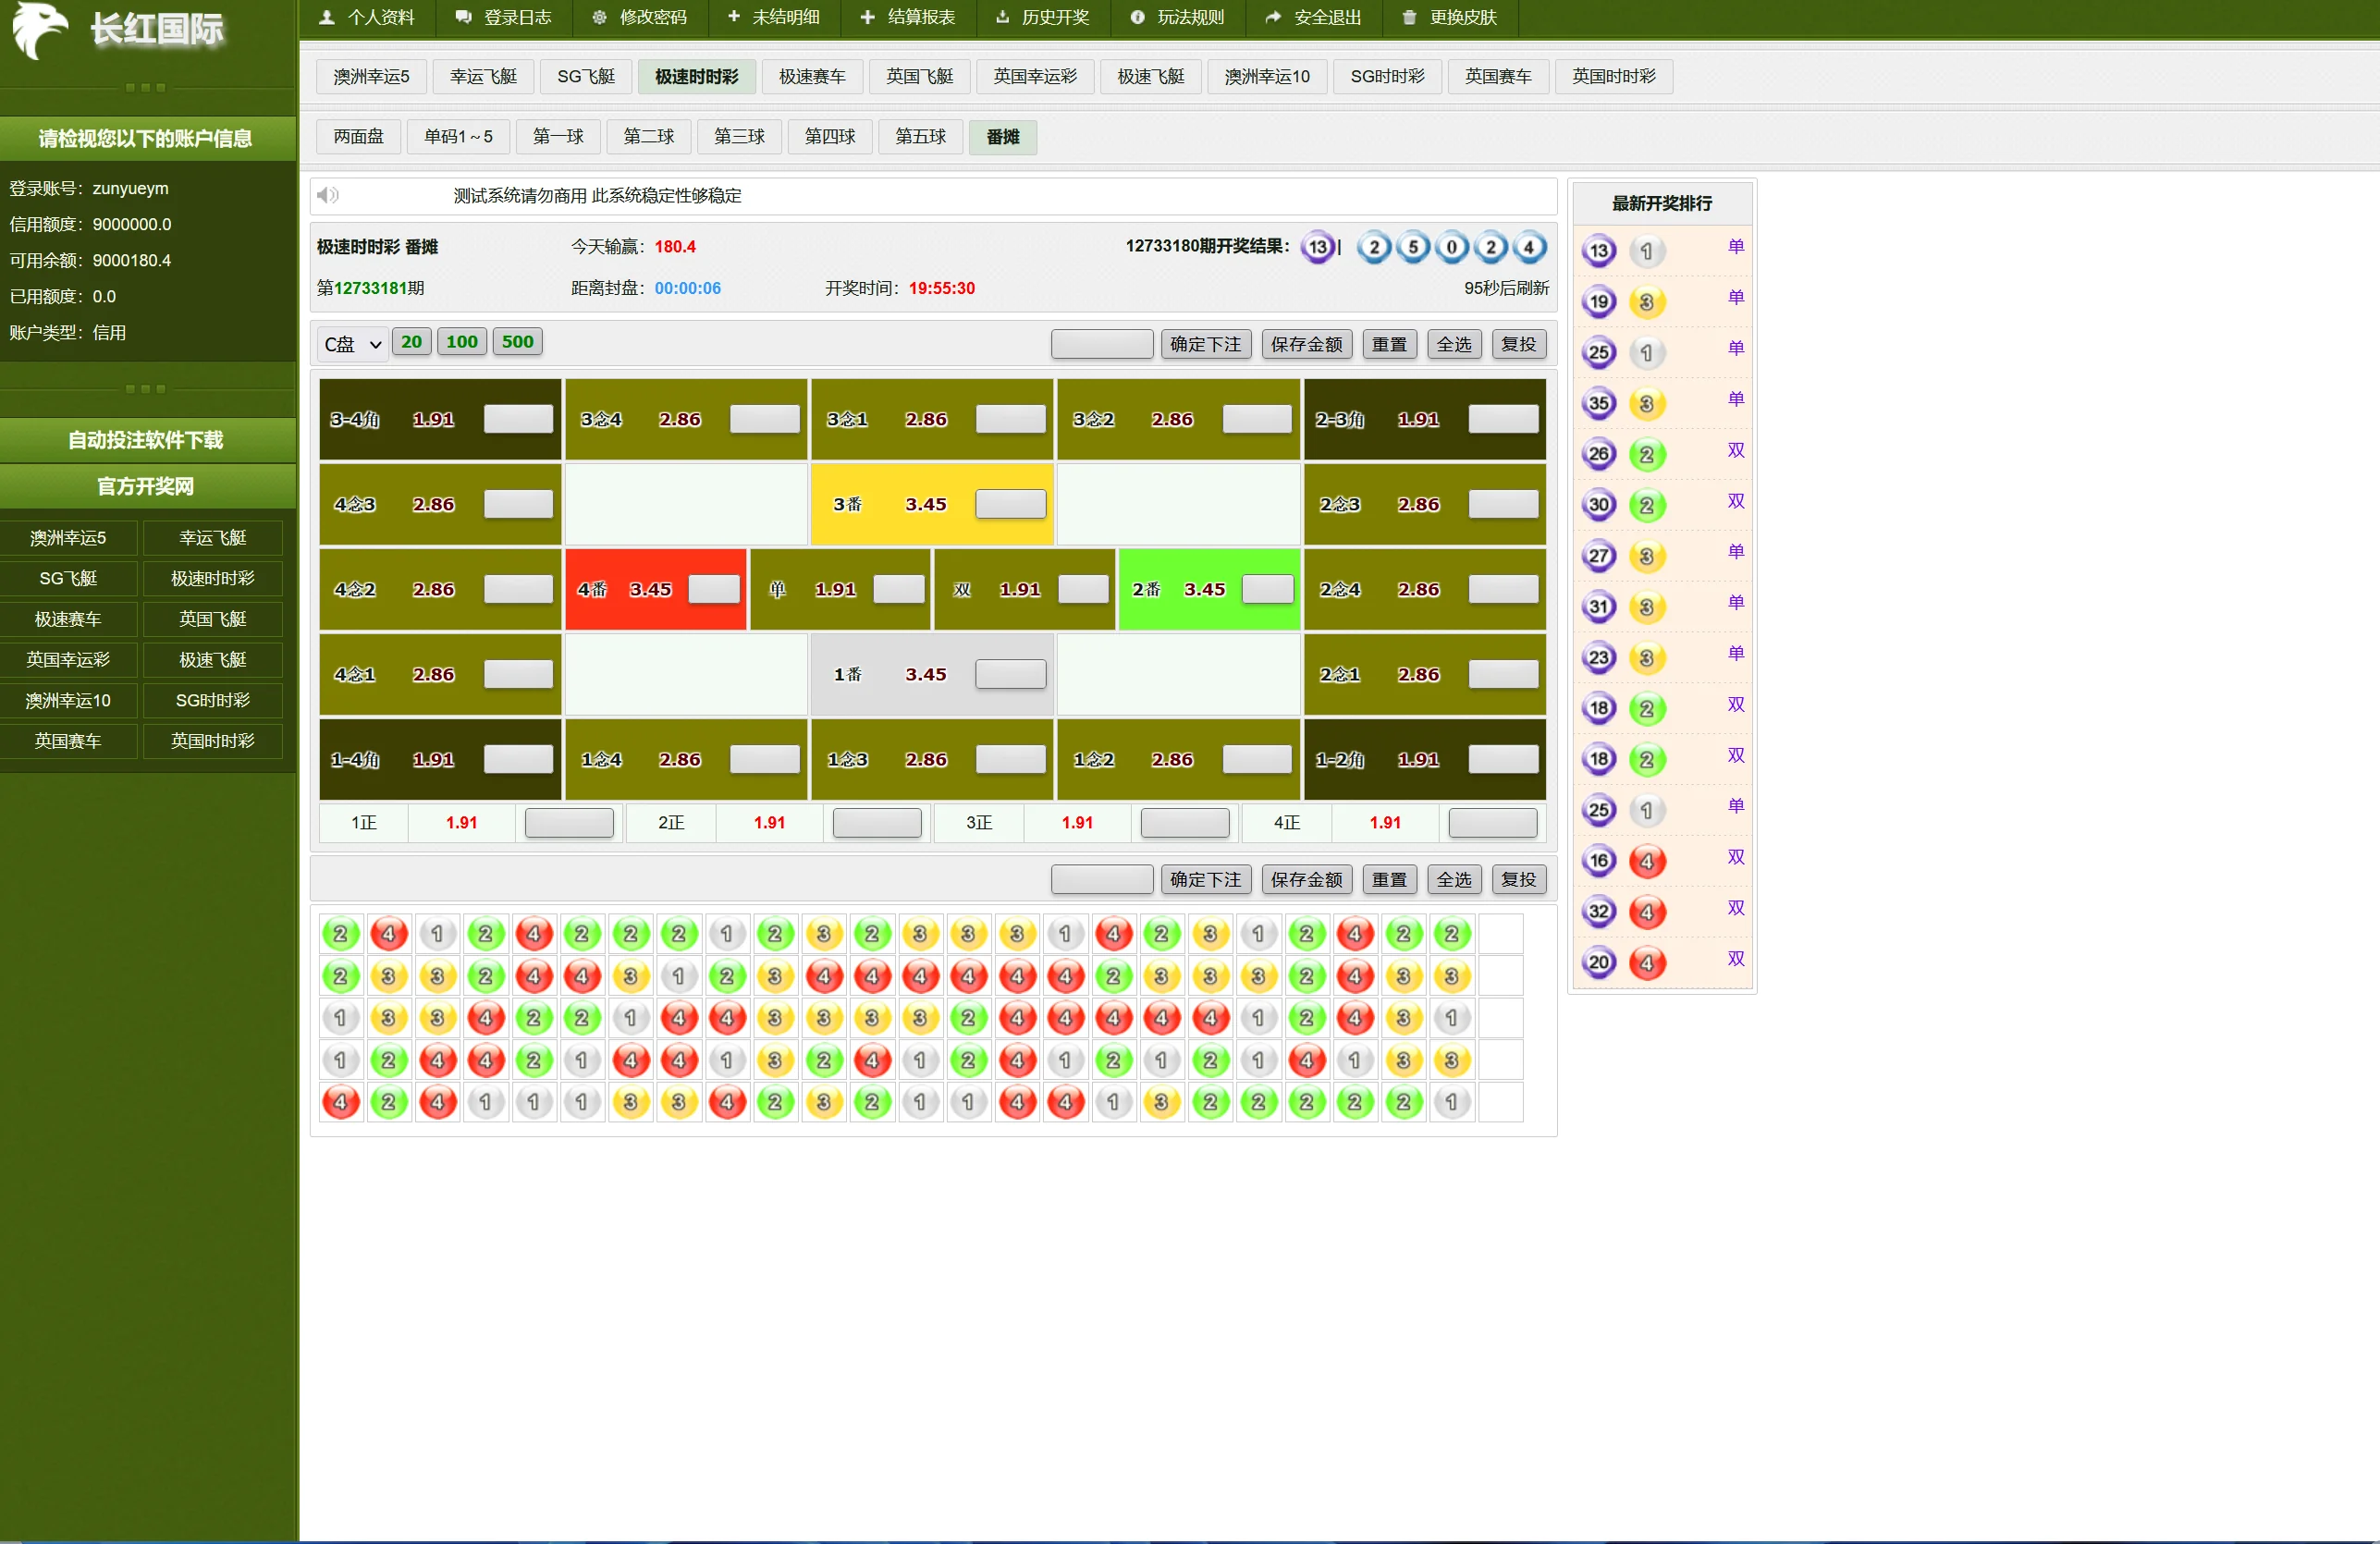Open 官方开奖网 sidebar link
The width and height of the screenshot is (2380, 1544).
point(146,486)
